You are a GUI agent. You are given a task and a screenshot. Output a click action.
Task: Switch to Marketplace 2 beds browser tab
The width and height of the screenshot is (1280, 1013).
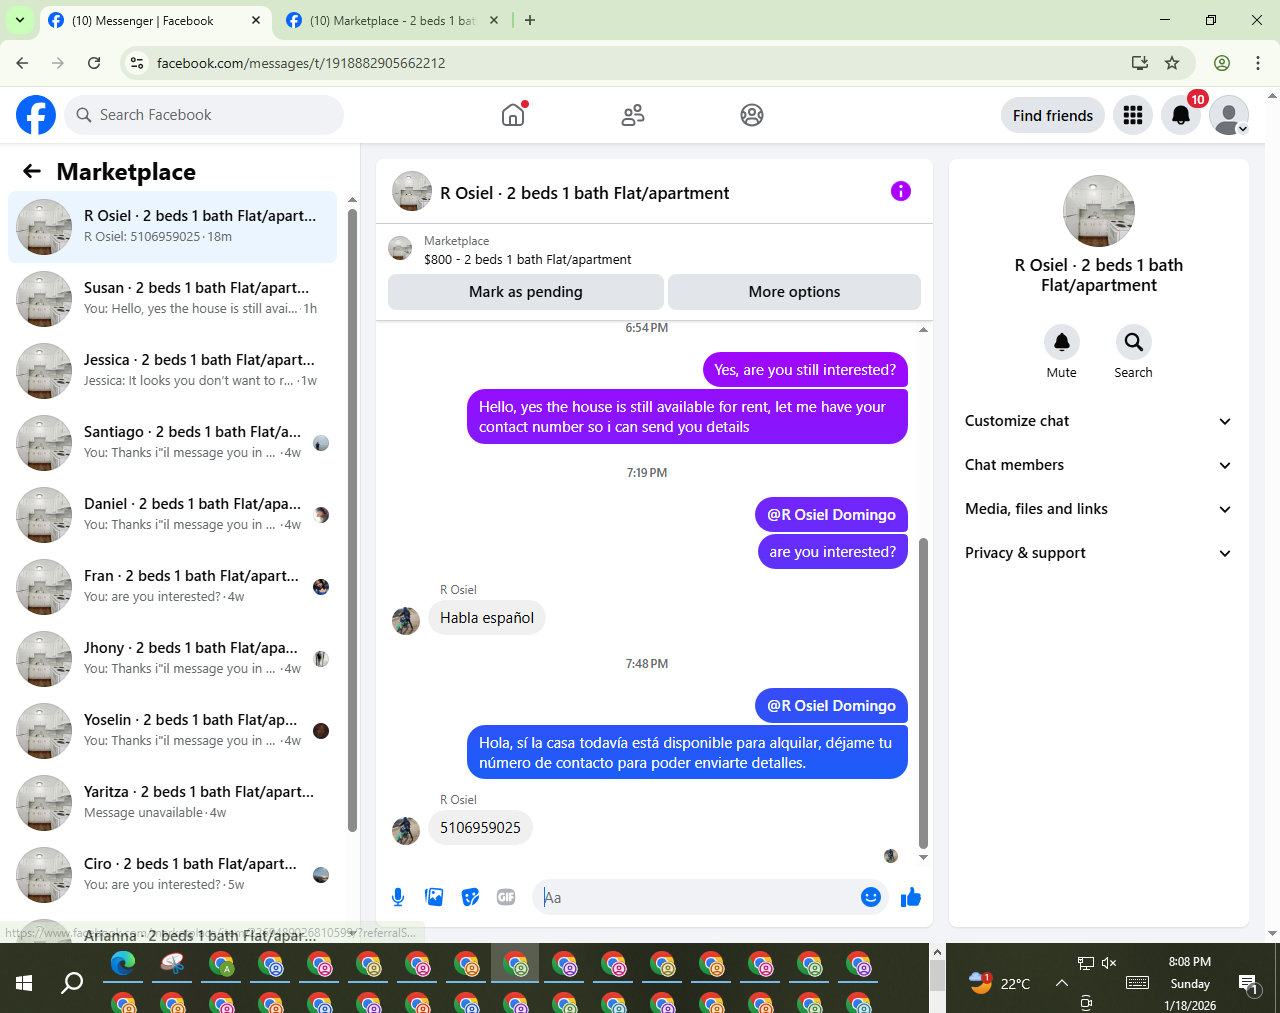[x=392, y=20]
